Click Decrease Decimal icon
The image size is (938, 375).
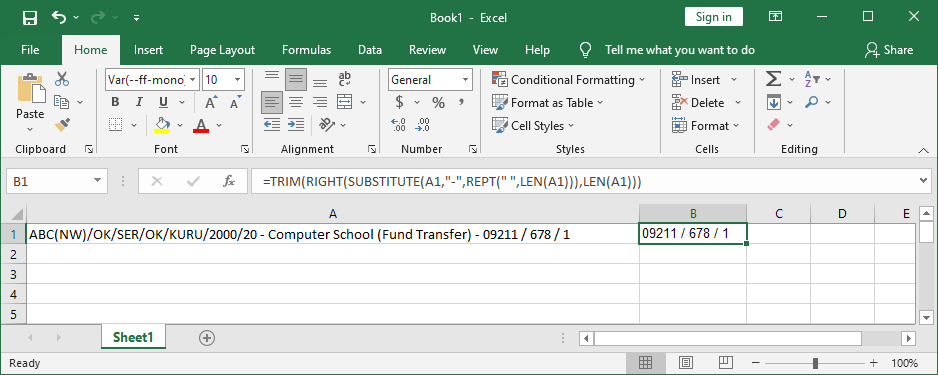(422, 125)
